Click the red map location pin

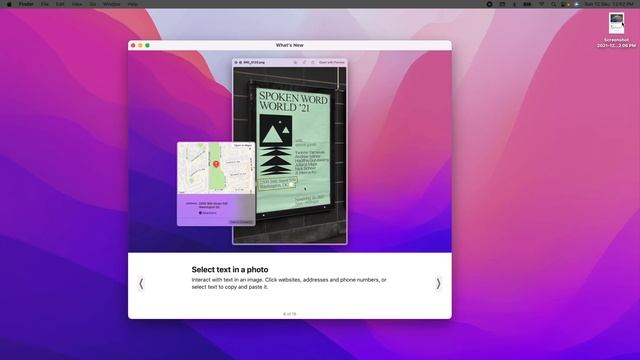point(216,164)
